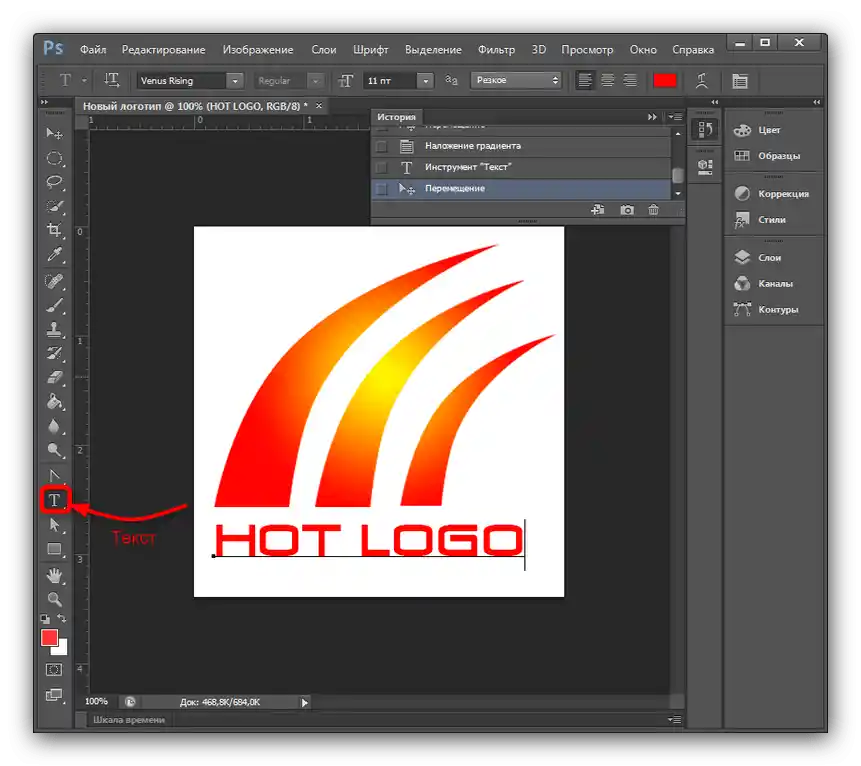Create new snapshot in История panel
This screenshot has height=766, width=861.
[x=627, y=210]
